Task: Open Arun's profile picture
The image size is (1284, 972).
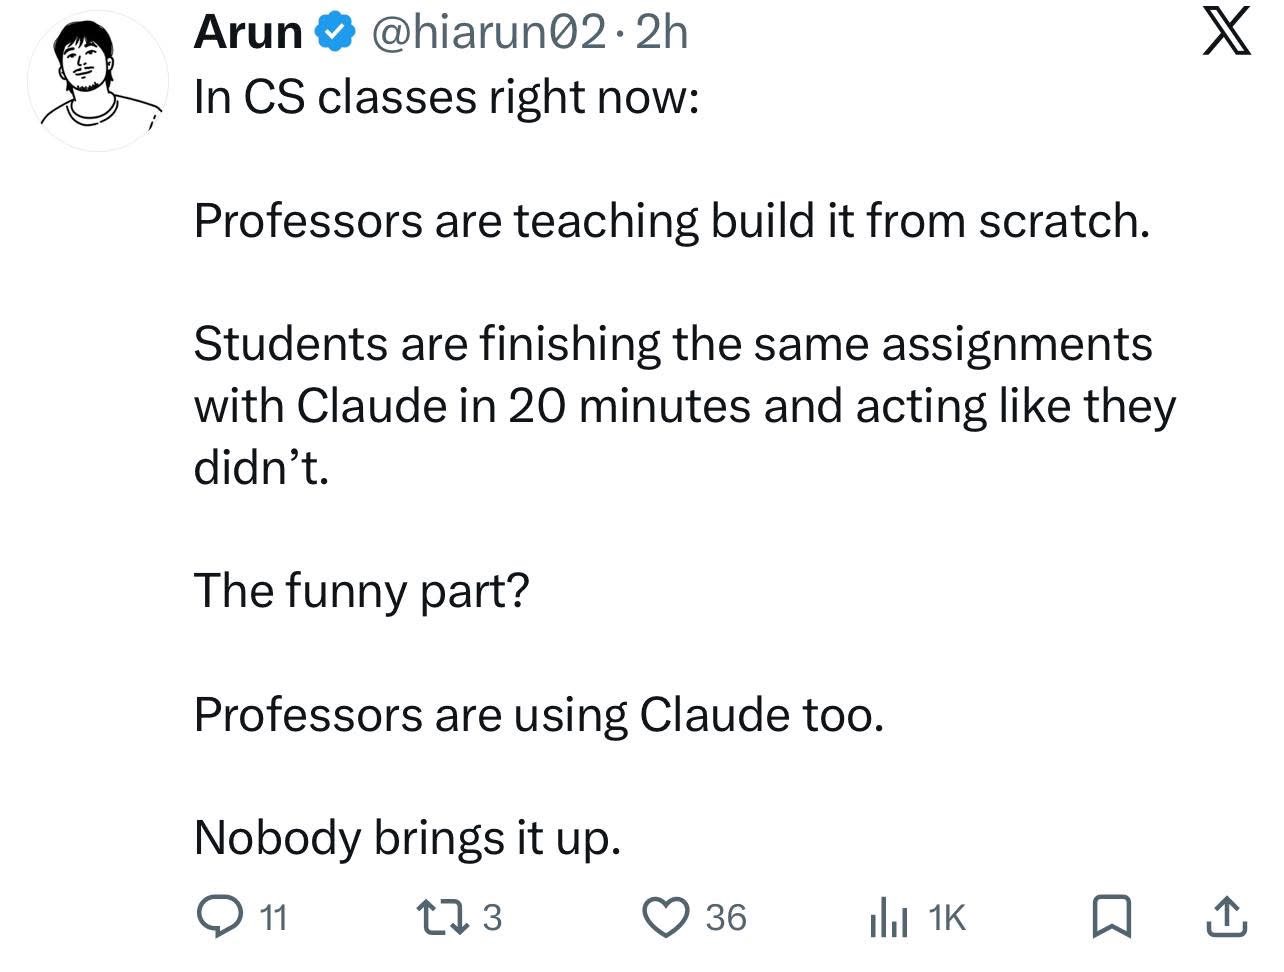Action: [97, 83]
